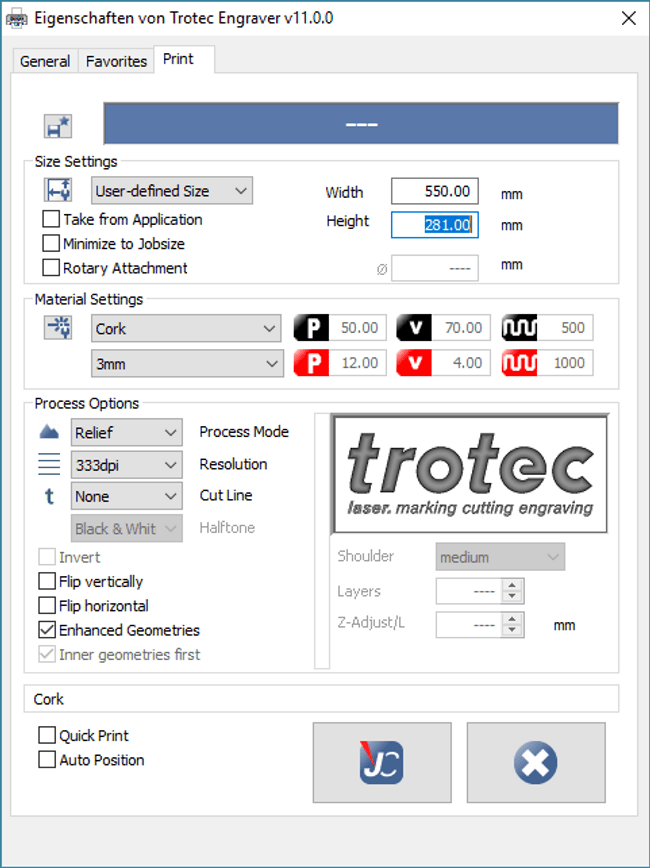
Task: Enable Flip vertically option
Action: coord(47,581)
